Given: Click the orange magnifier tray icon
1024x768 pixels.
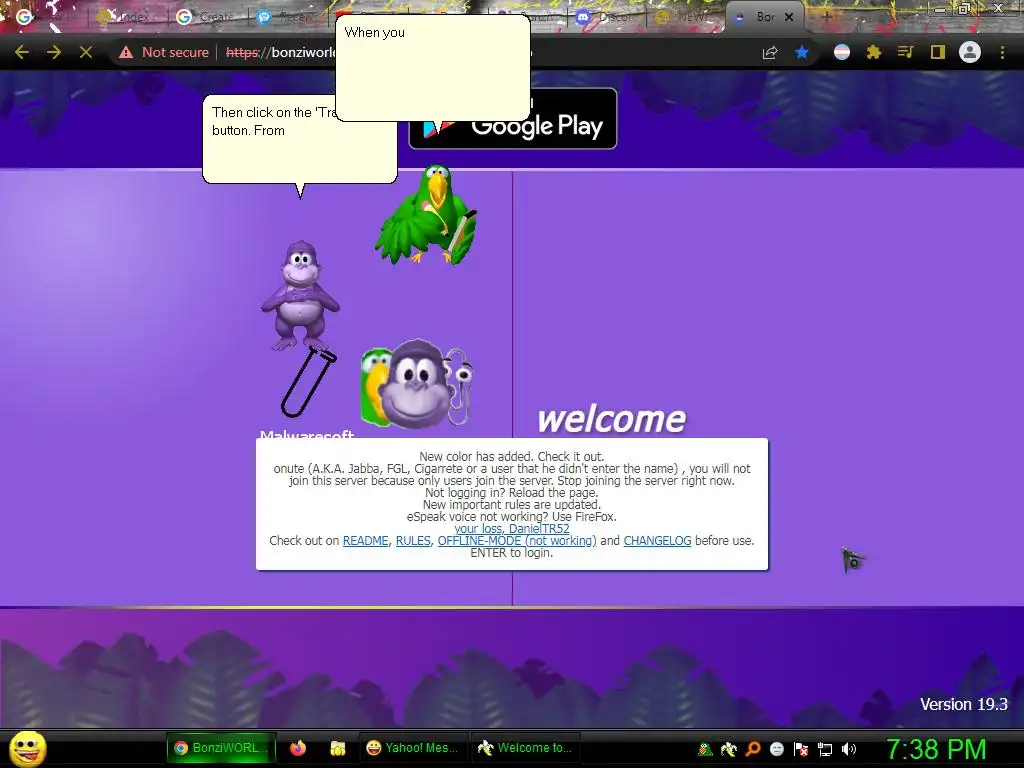Looking at the screenshot, I should pyautogui.click(x=753, y=750).
